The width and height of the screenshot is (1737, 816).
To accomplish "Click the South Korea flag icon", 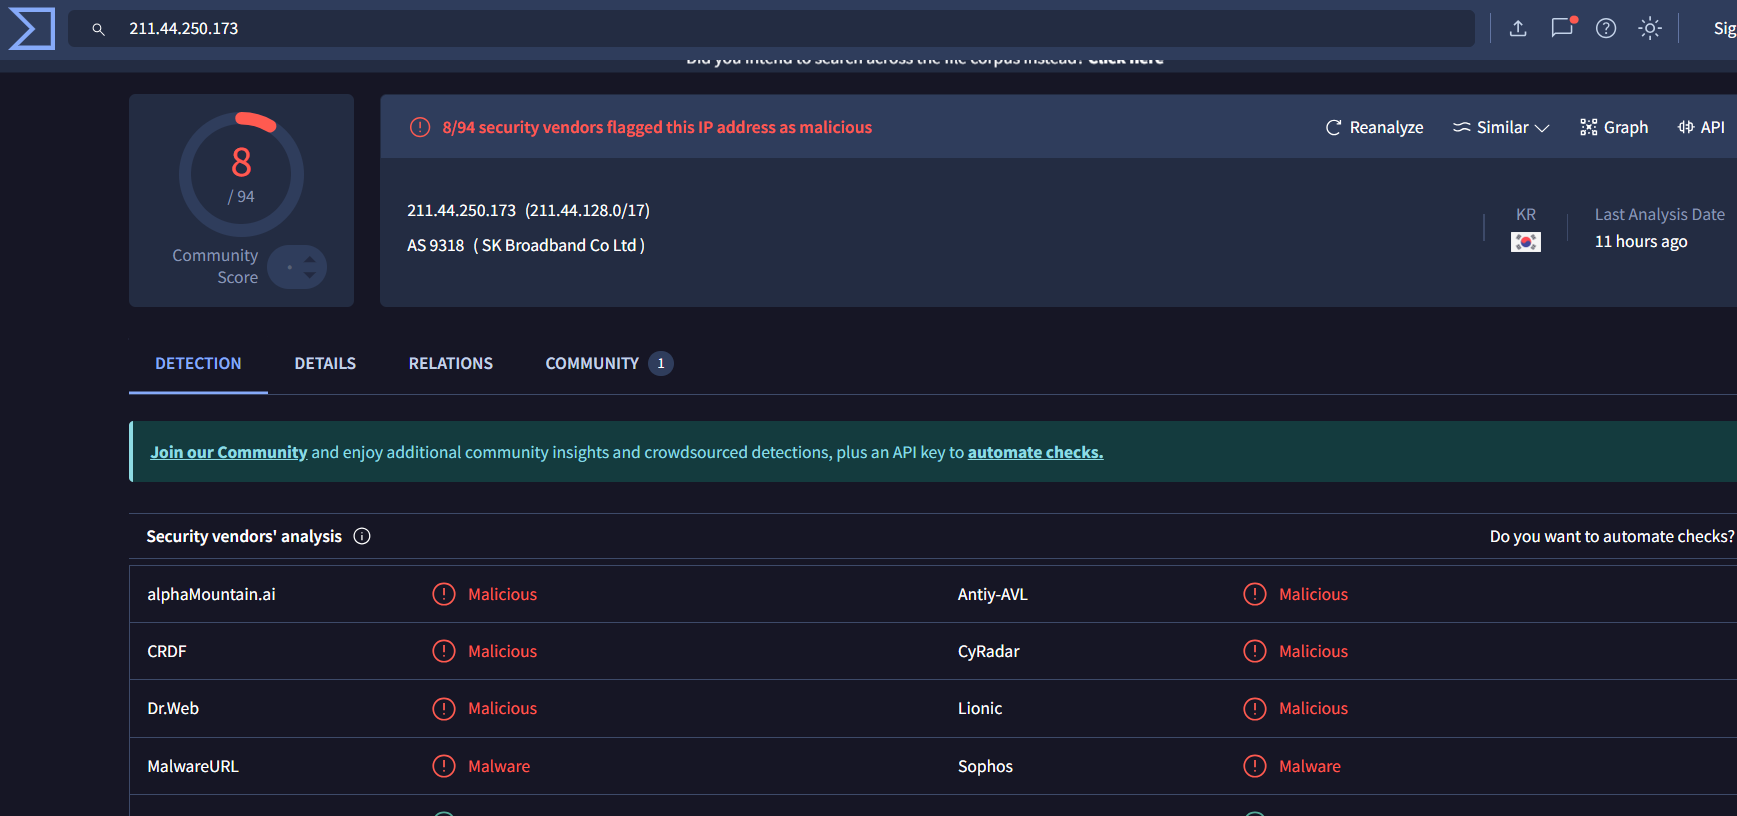I will [1526, 242].
